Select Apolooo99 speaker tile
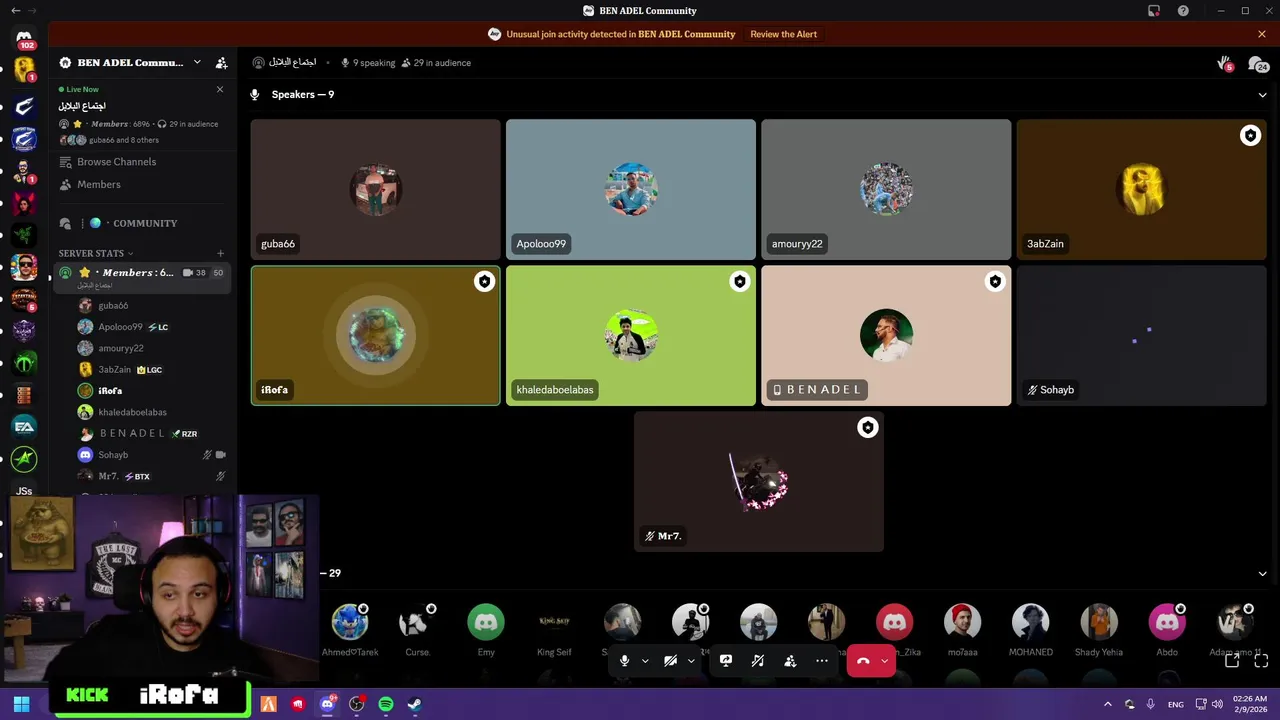This screenshot has width=1280, height=720. coord(631,190)
